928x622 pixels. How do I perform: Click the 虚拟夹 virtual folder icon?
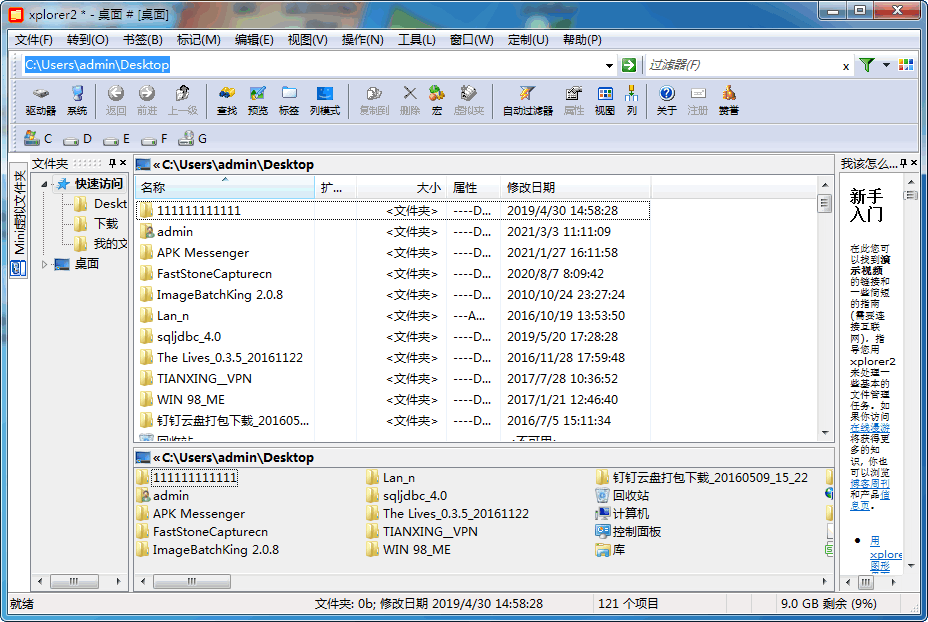tap(469, 101)
